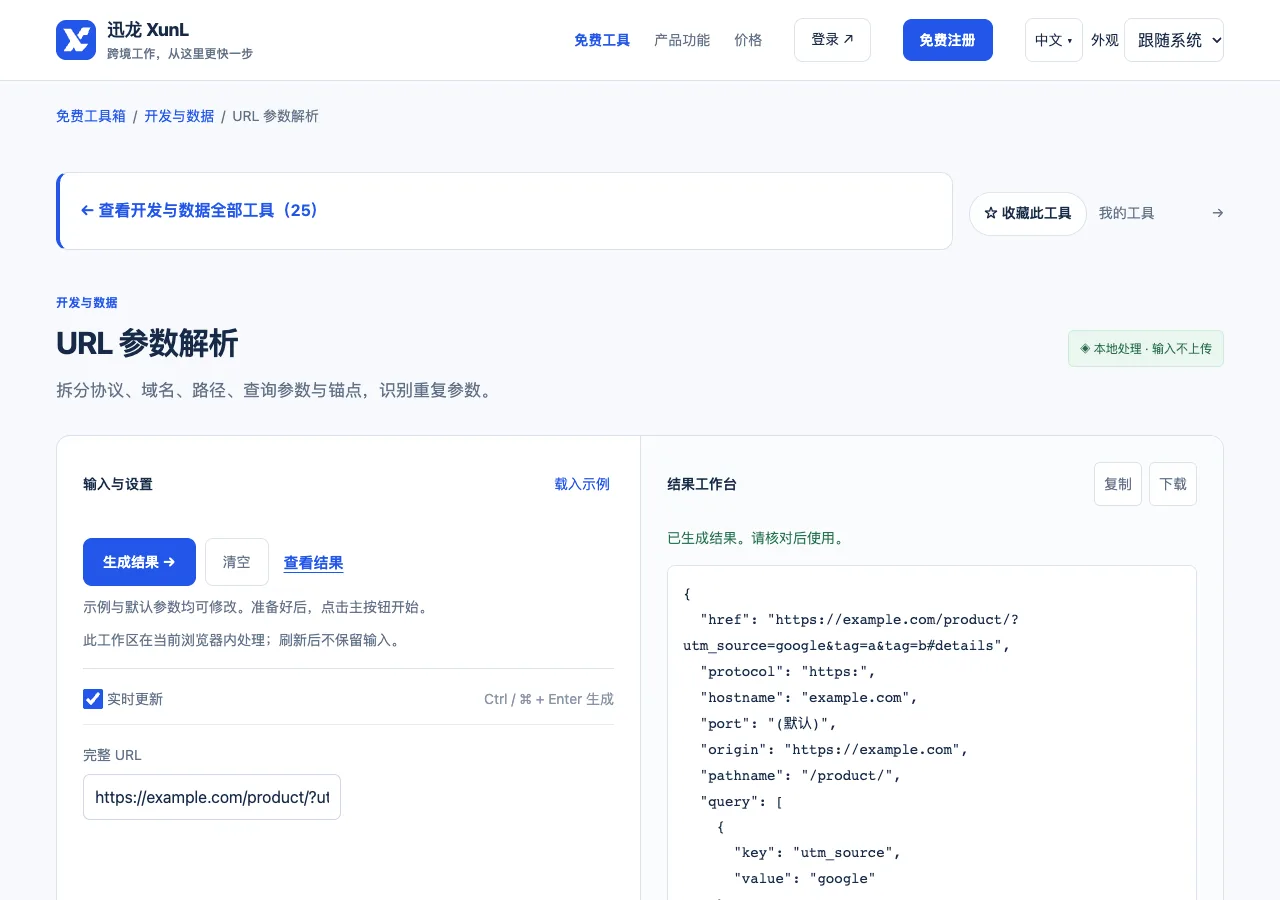Image resolution: width=1280 pixels, height=900 pixels.
Task: Toggle the 实时更新 checkbox
Action: pos(93,699)
